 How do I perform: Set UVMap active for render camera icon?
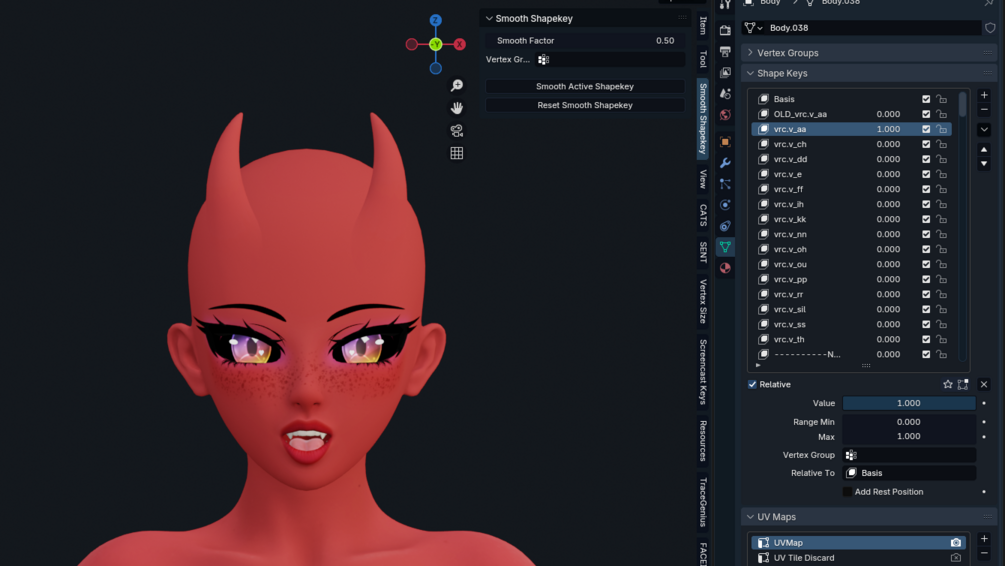pos(956,543)
